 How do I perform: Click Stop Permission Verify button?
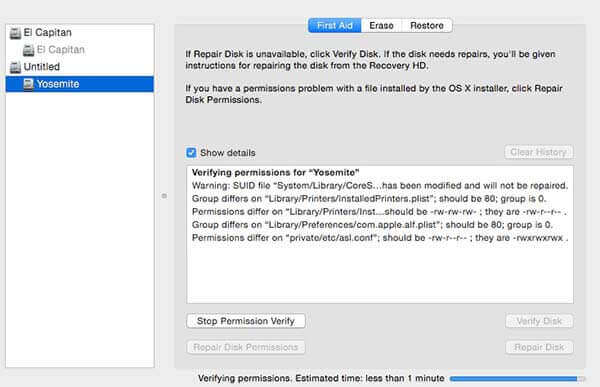(x=246, y=321)
